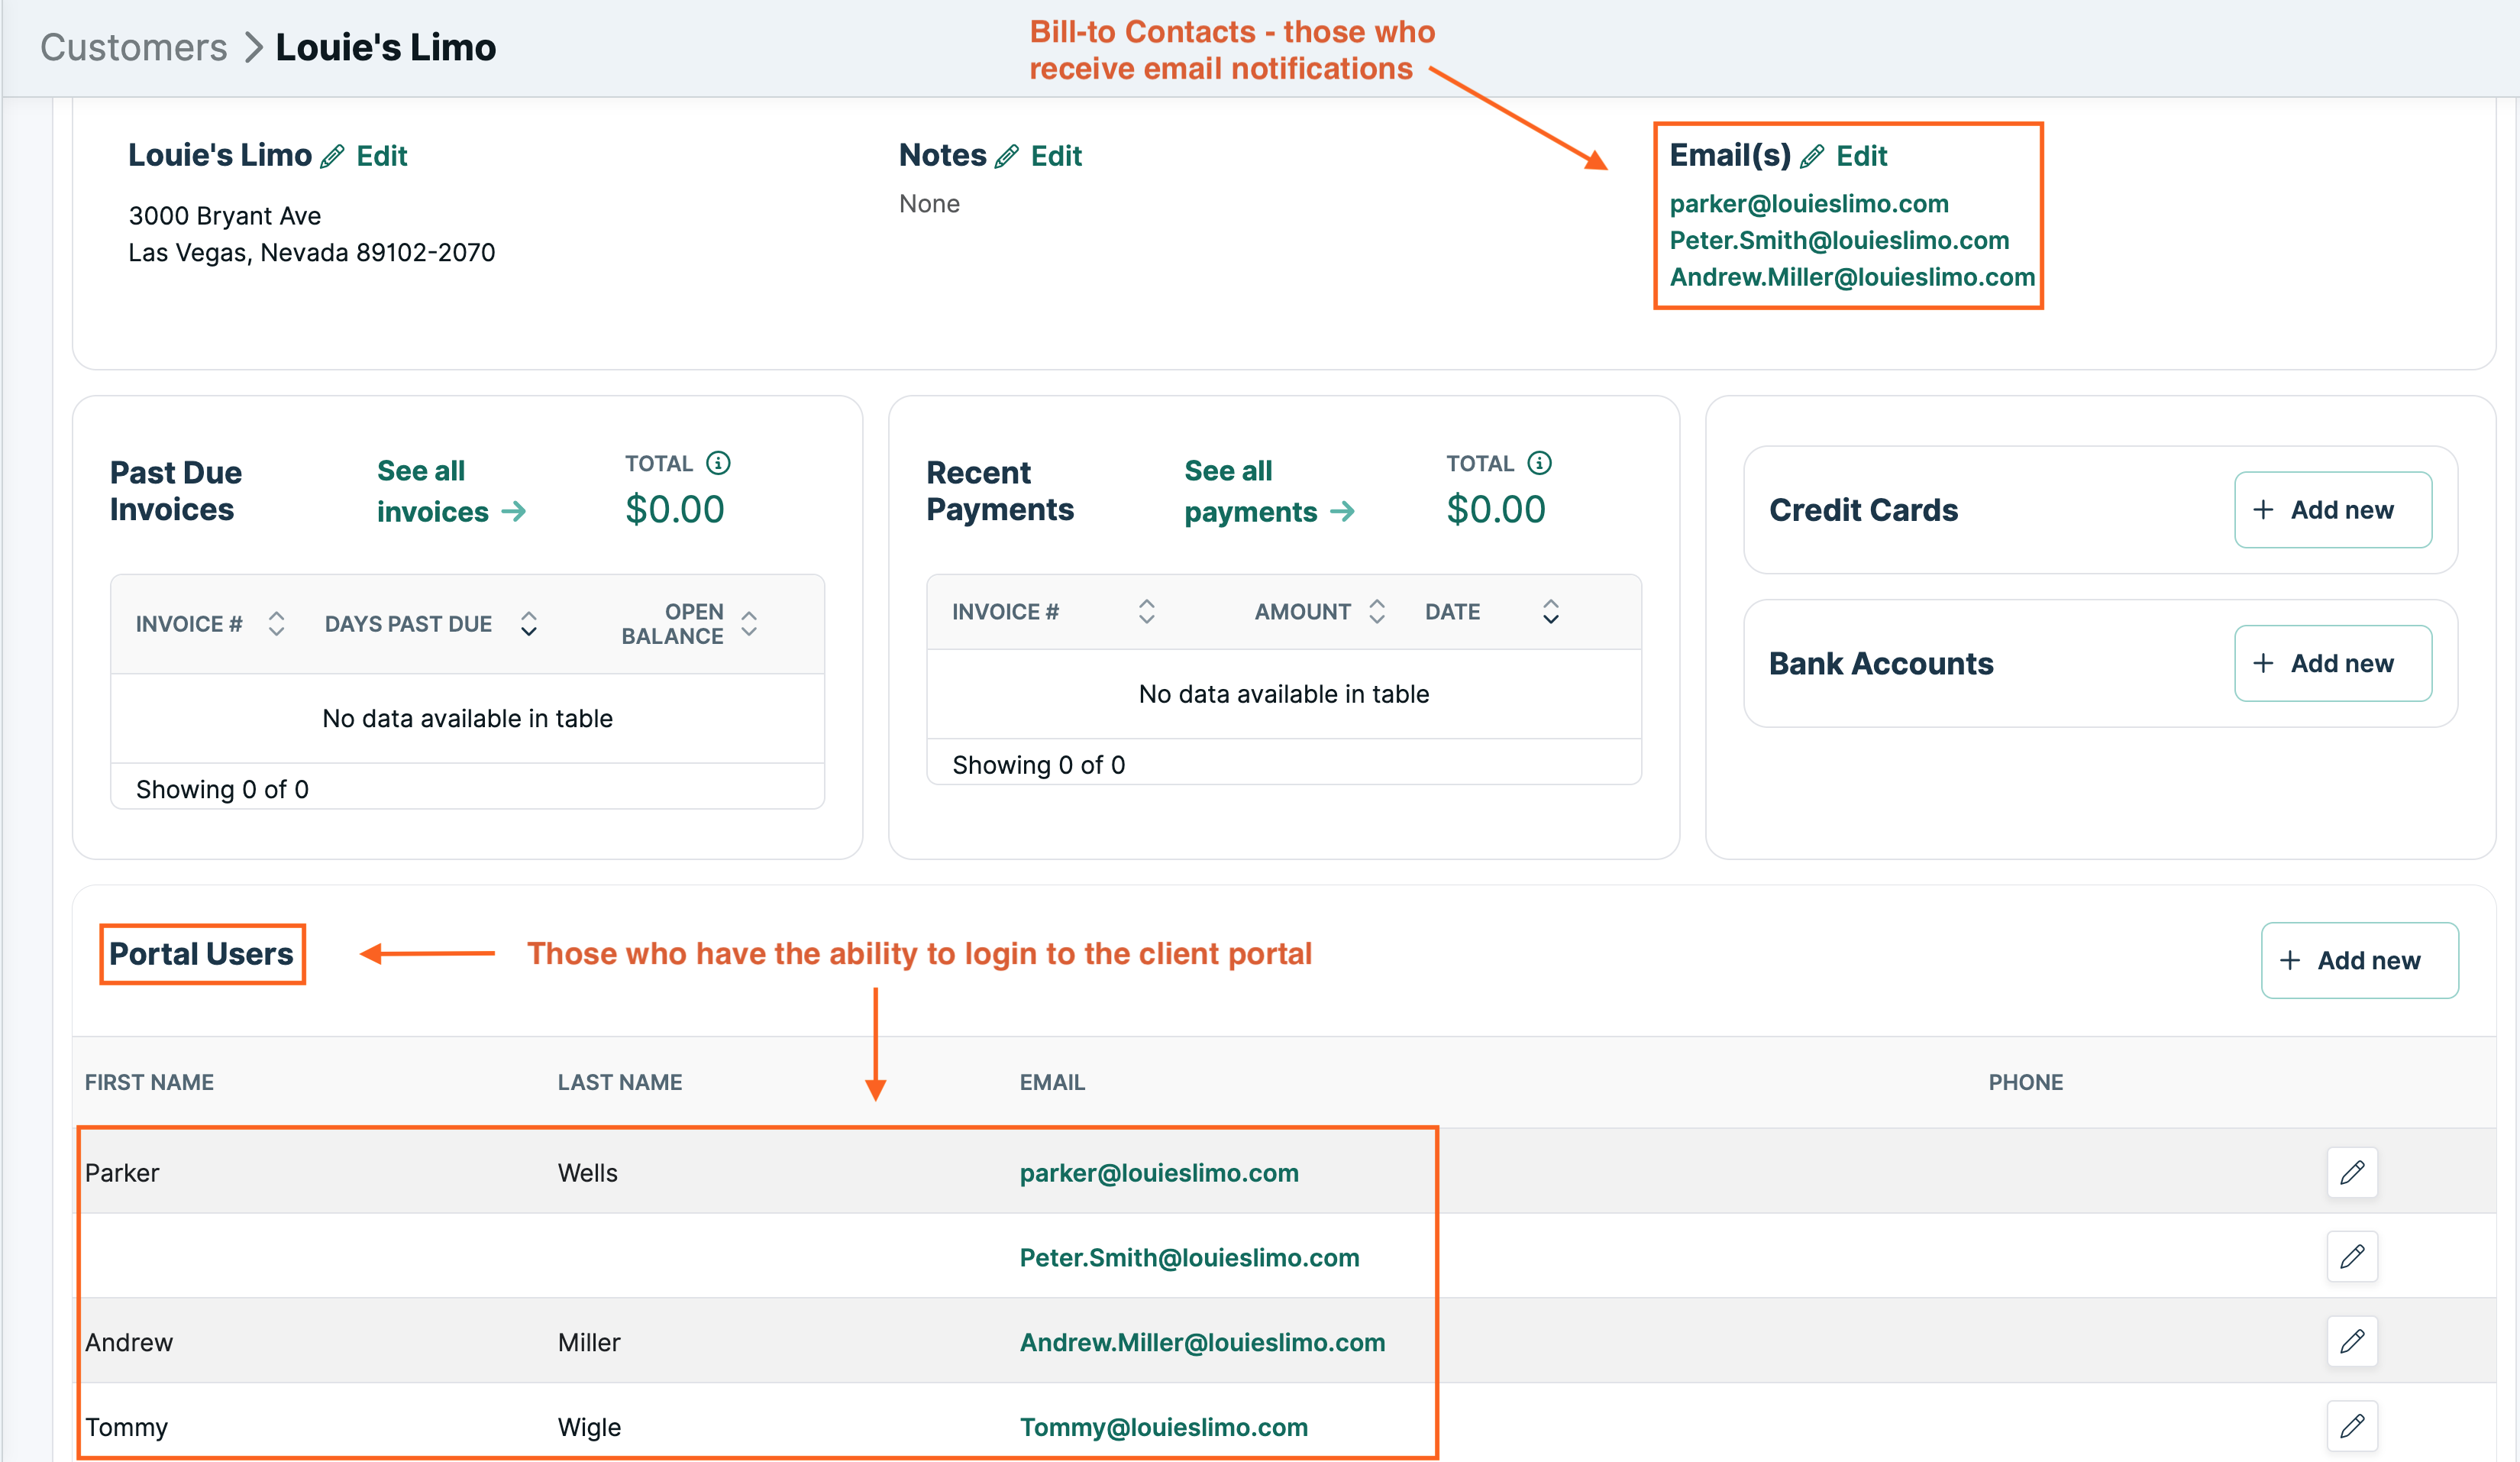Edit the Peter.Smith portal user row
2520x1462 pixels.
2352,1257
